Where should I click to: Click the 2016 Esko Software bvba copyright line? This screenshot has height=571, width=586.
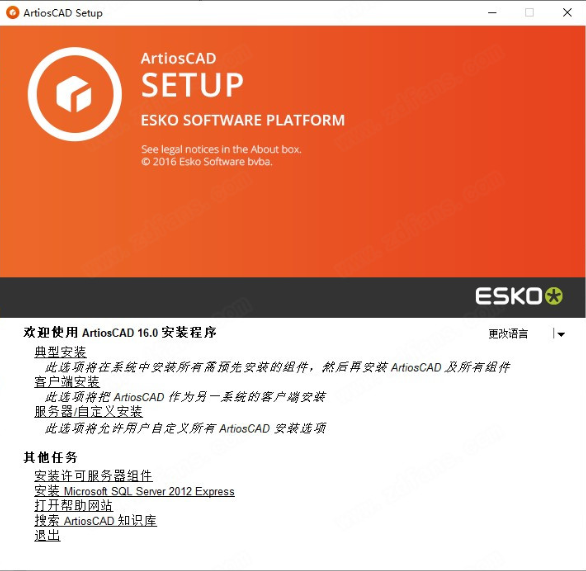(x=207, y=161)
